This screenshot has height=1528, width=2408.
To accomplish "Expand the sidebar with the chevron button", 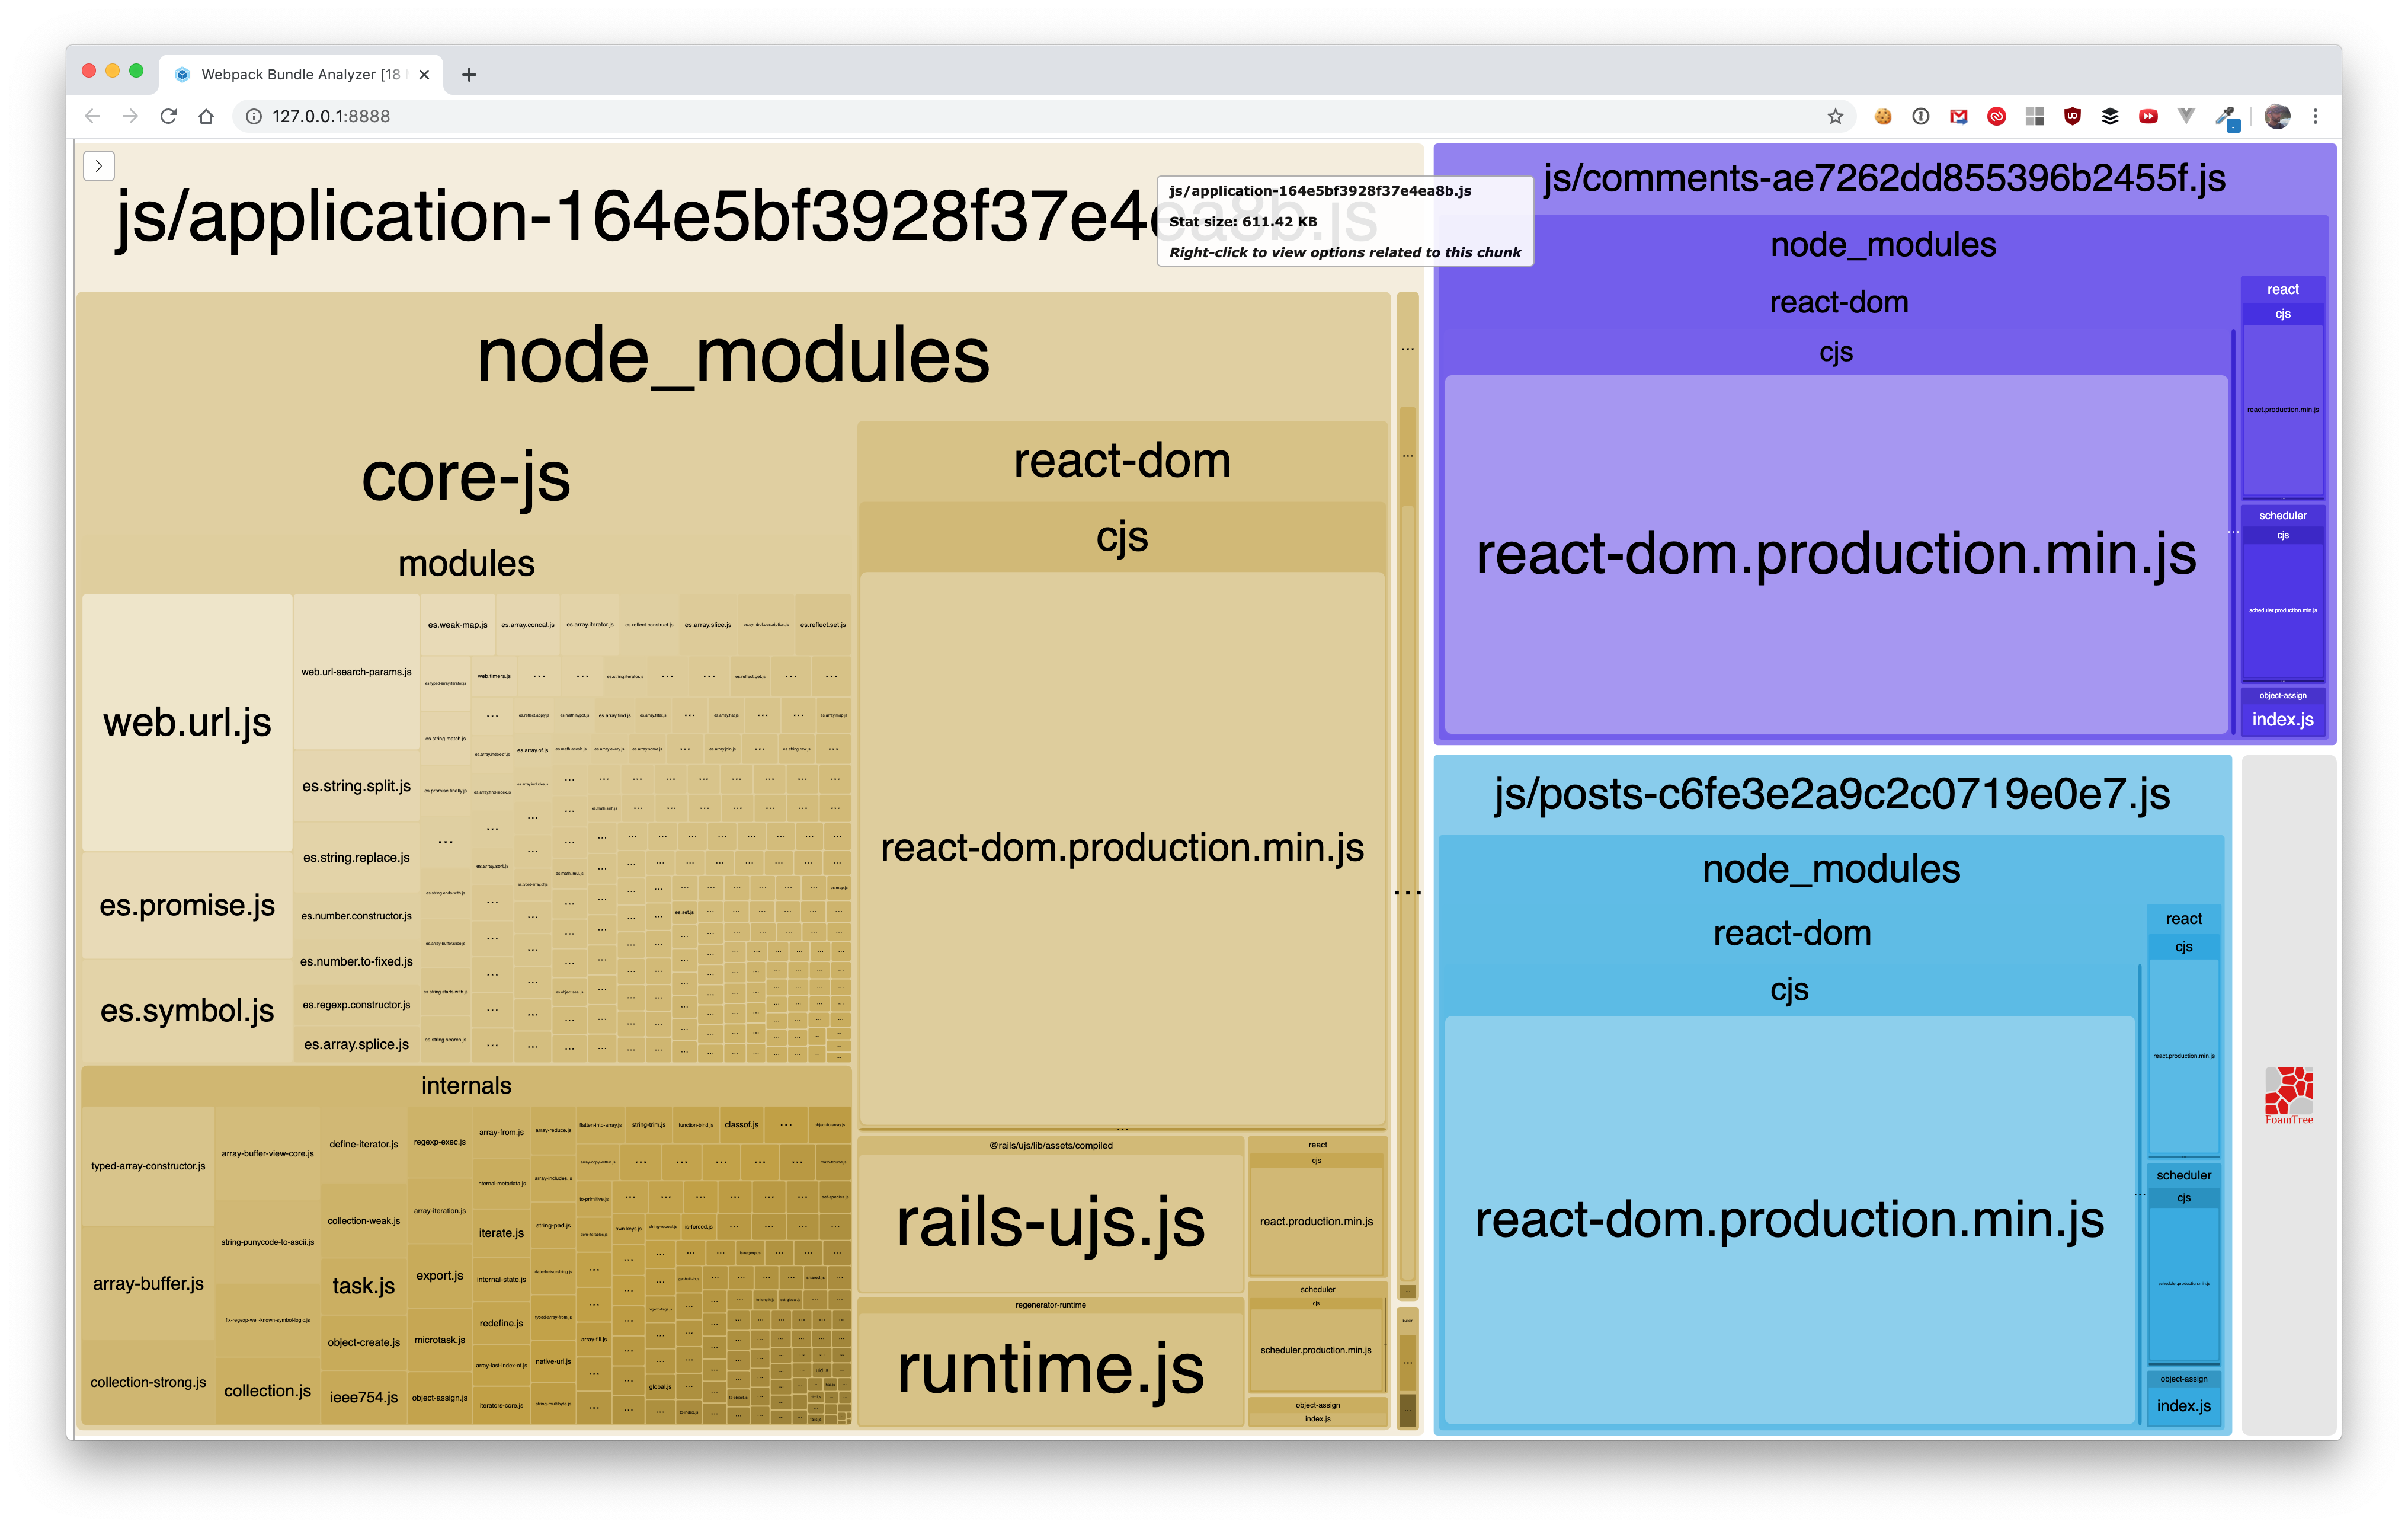I will click(x=99, y=166).
